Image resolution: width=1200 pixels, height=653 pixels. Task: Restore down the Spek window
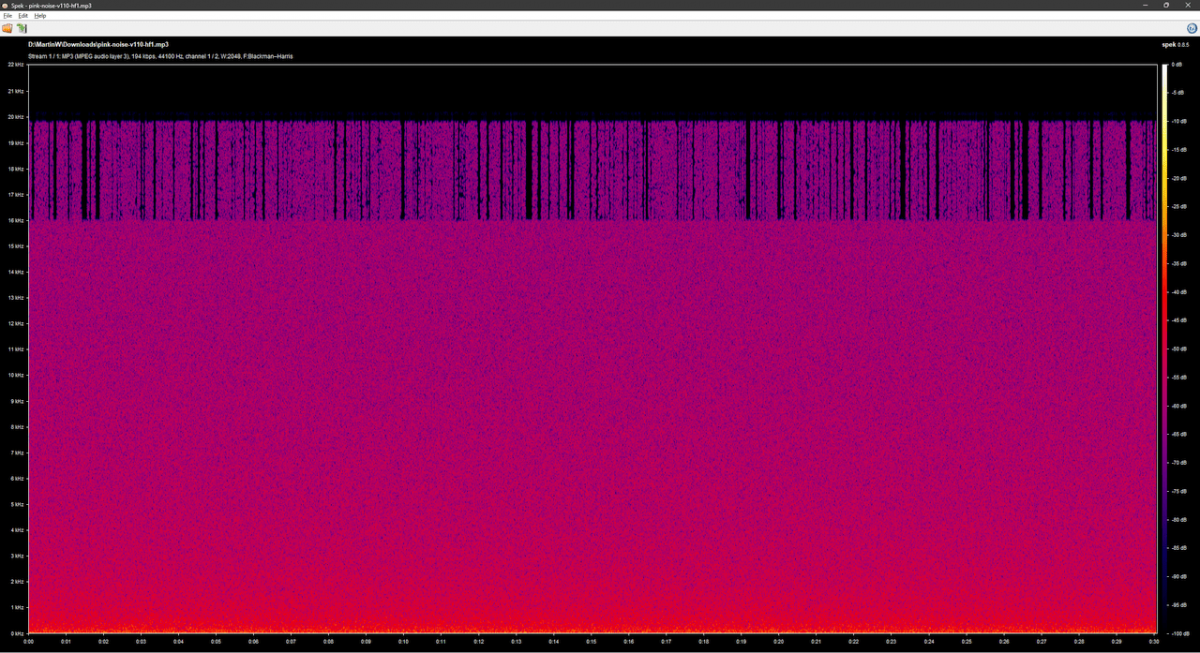(1166, 5)
